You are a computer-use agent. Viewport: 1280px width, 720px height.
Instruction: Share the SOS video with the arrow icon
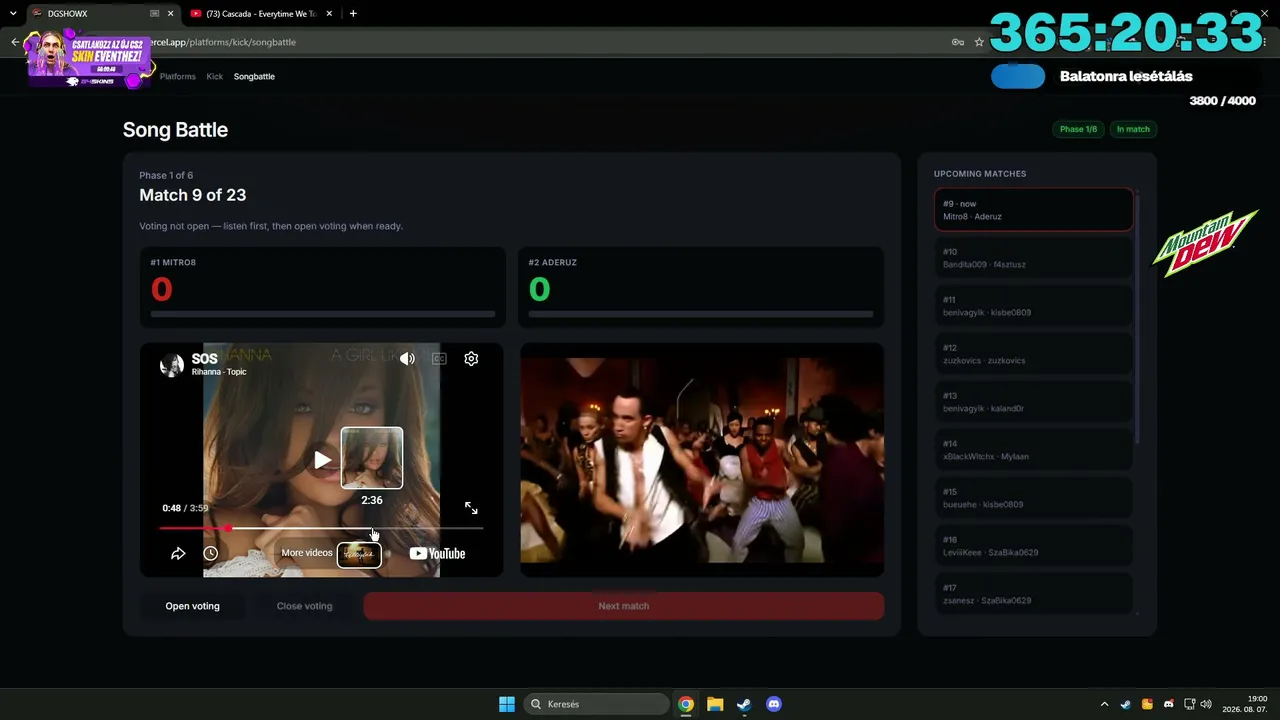click(178, 553)
